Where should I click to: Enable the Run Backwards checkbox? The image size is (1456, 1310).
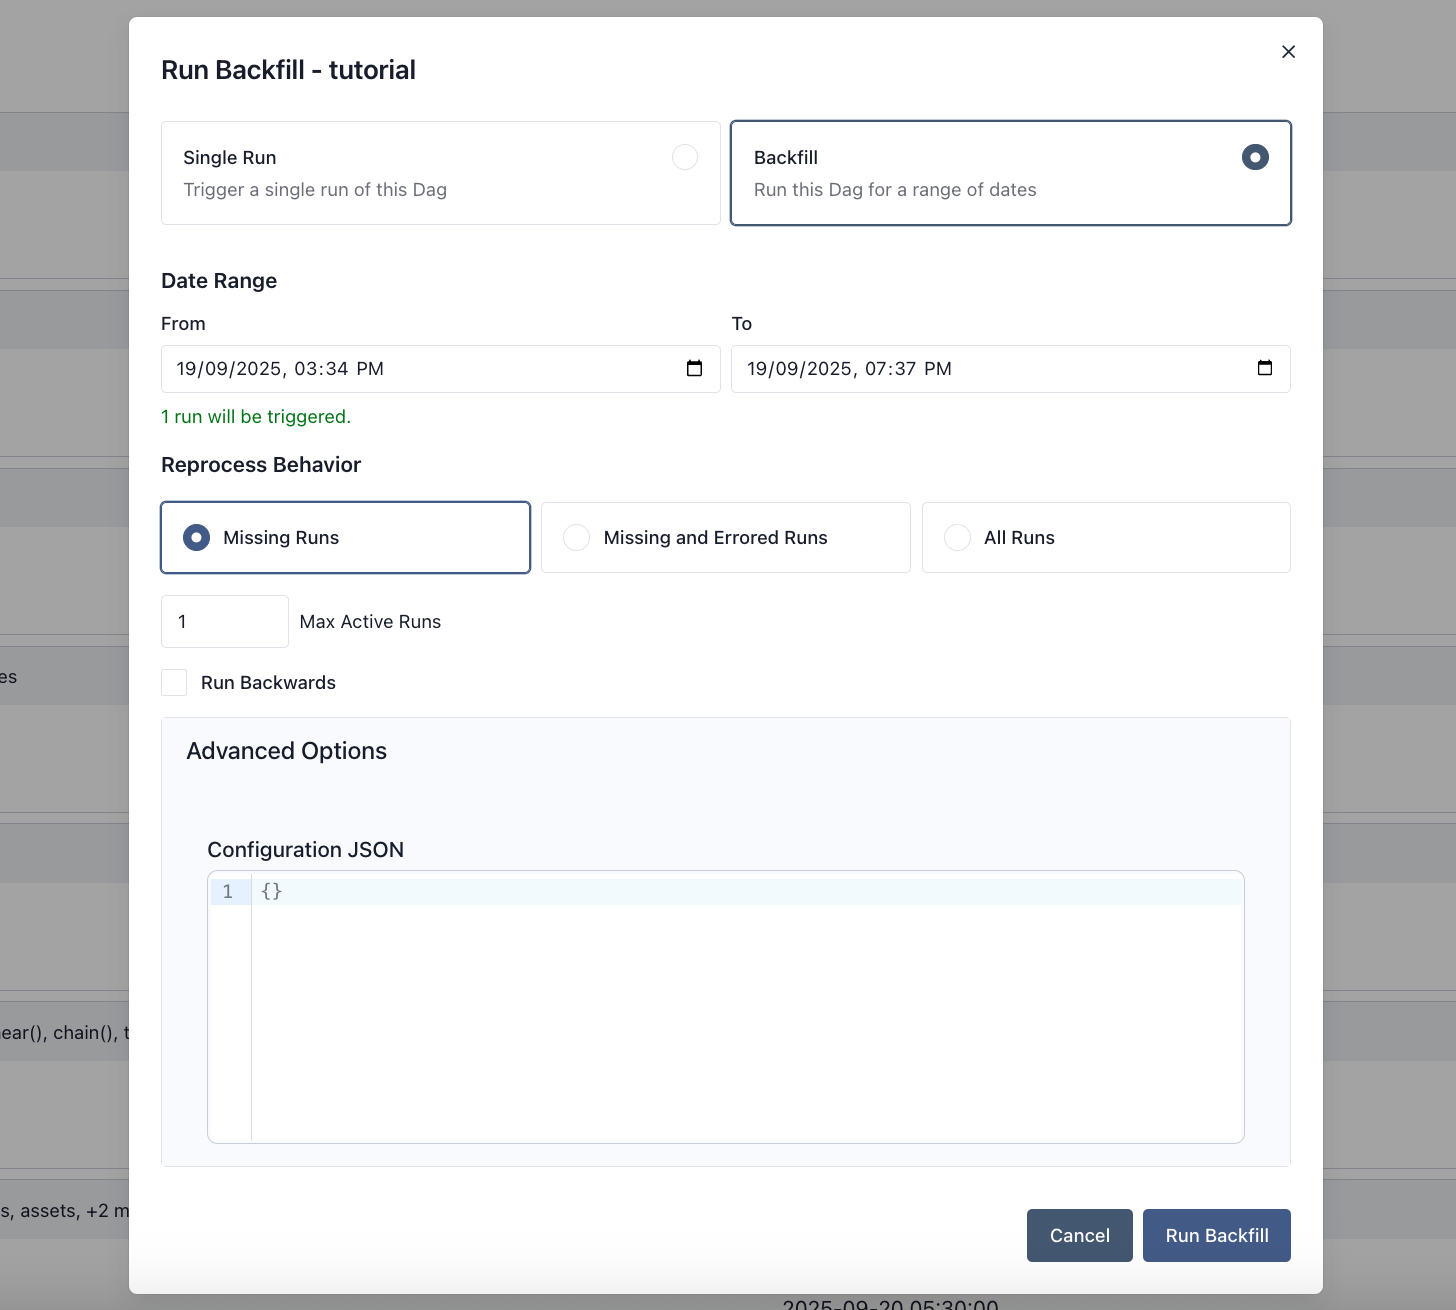click(174, 683)
